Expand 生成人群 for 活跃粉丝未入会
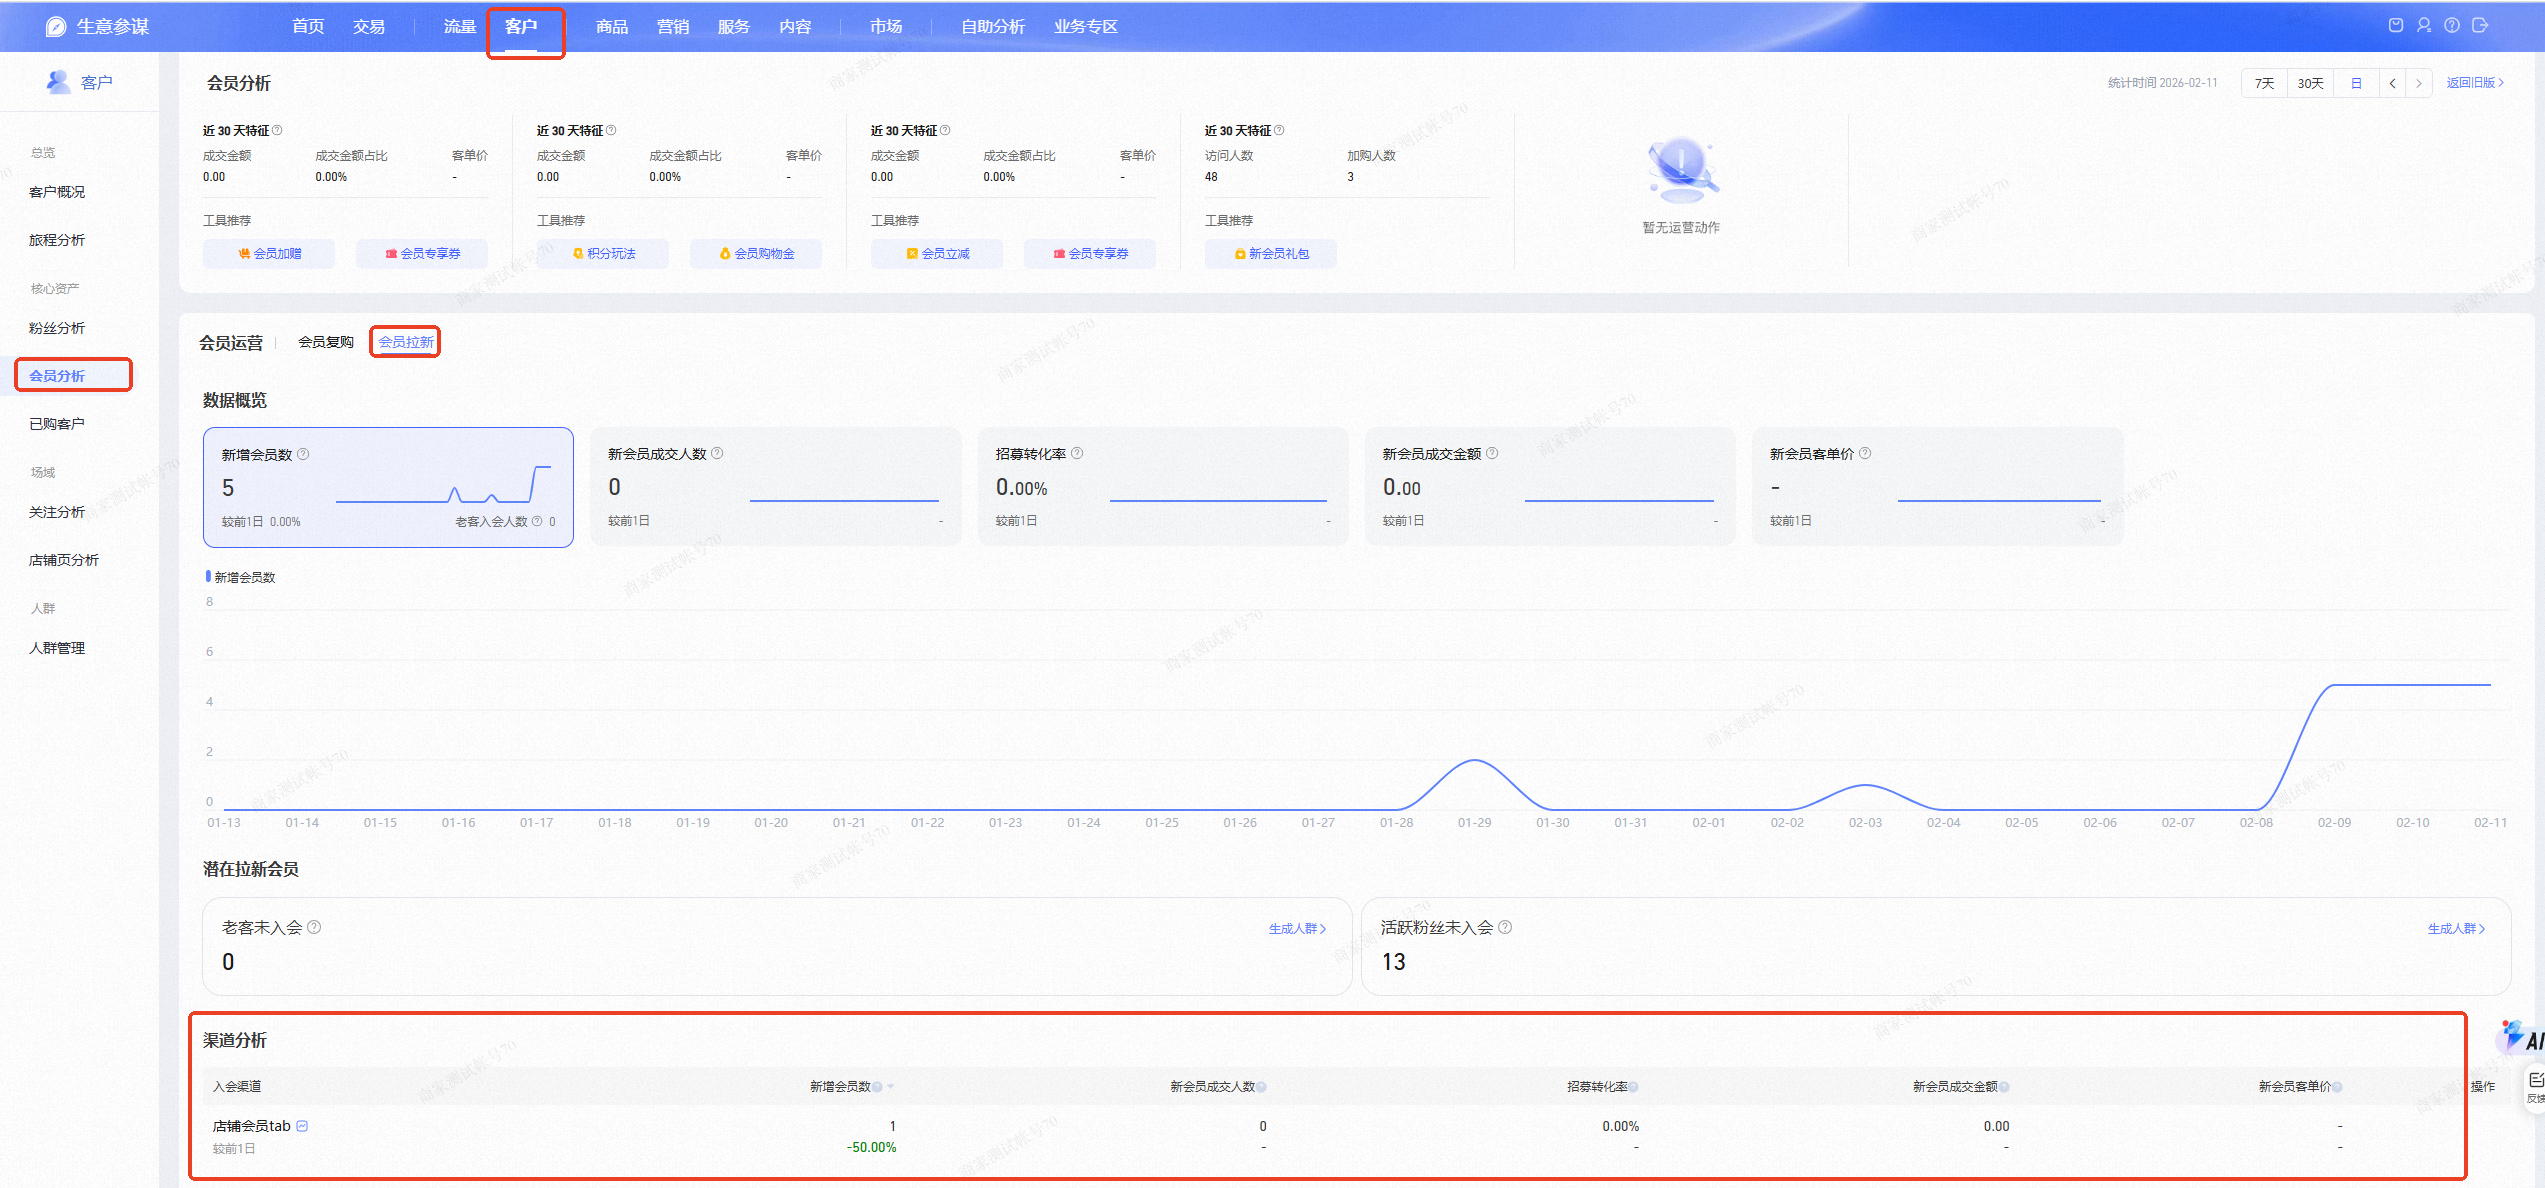 [2456, 929]
